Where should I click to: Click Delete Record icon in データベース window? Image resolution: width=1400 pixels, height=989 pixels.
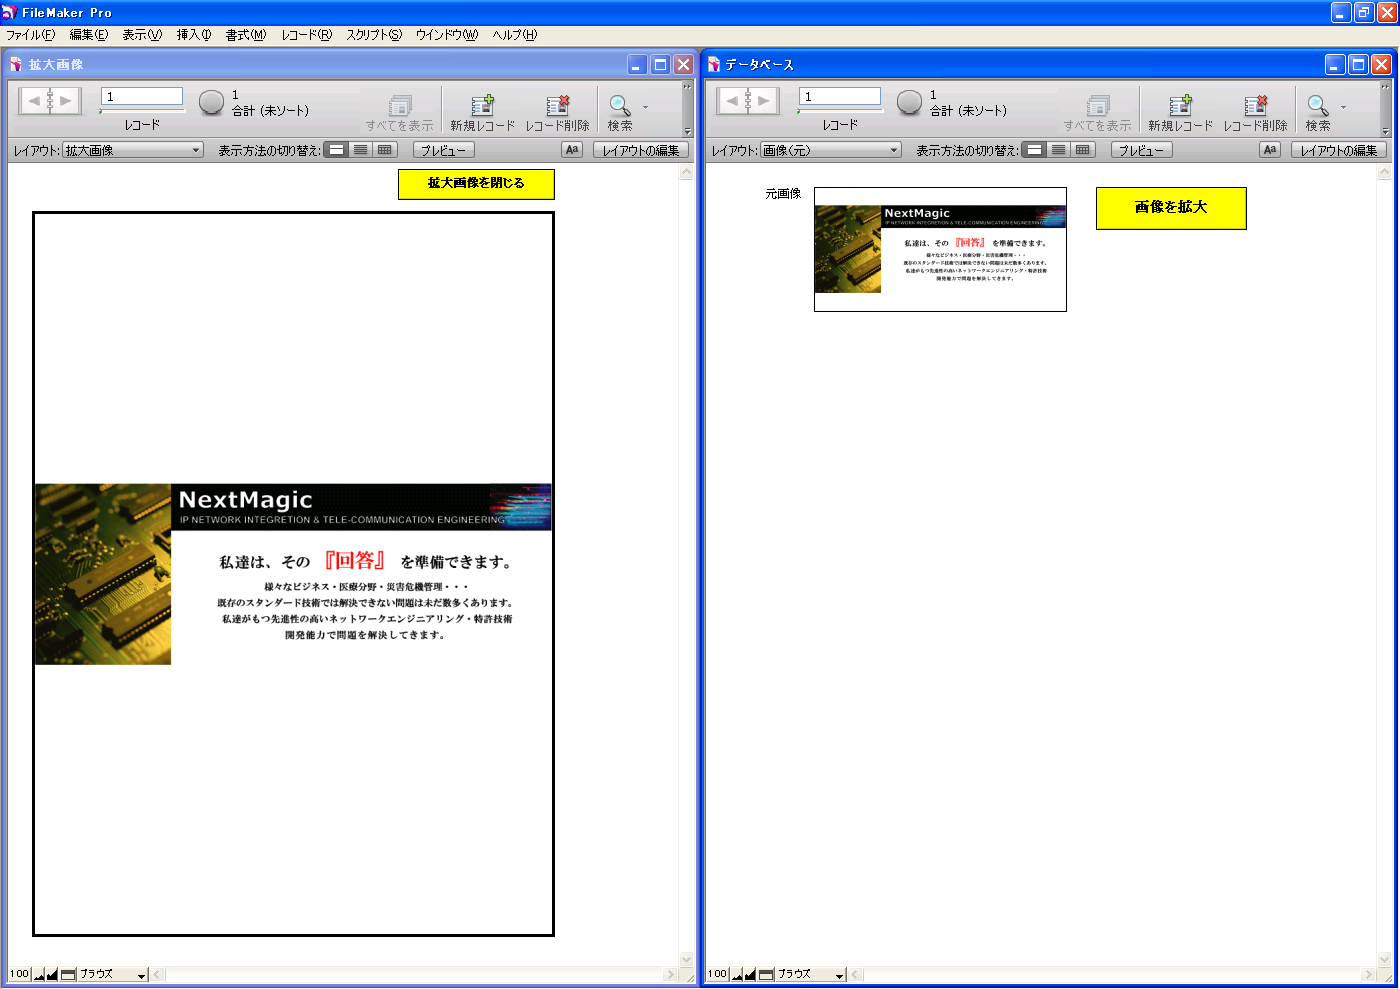click(x=1255, y=105)
